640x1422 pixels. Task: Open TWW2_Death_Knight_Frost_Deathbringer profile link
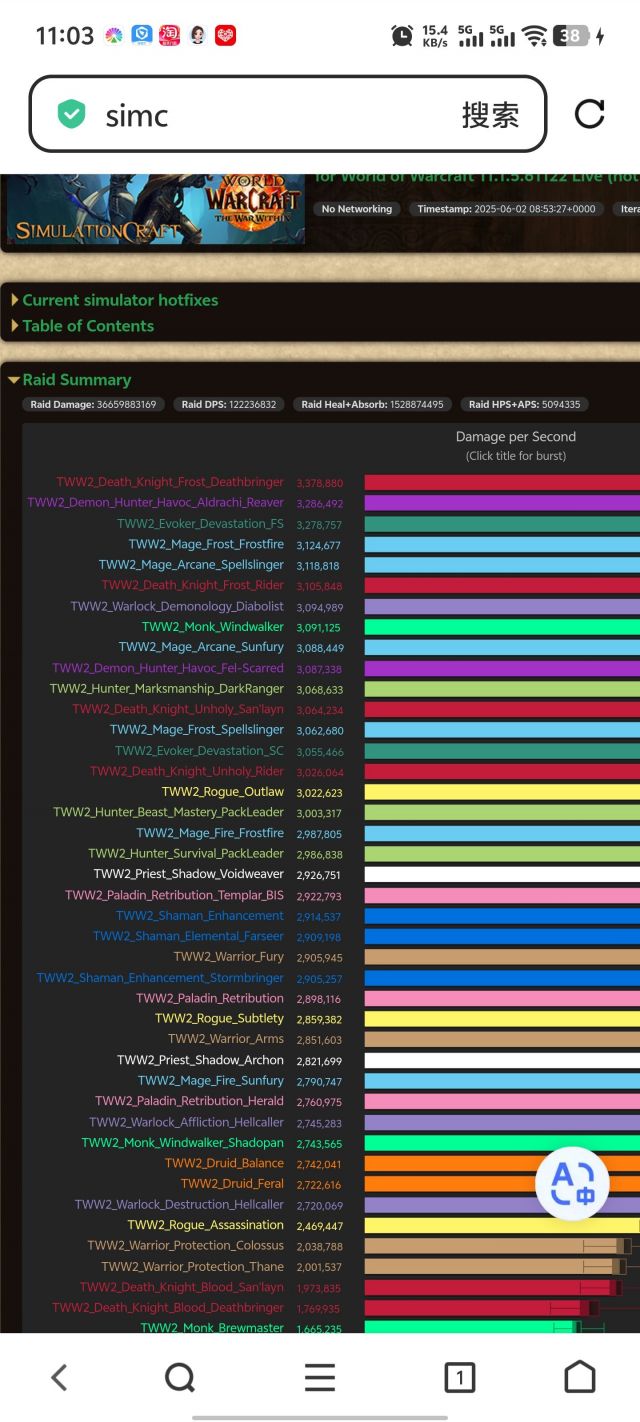pos(170,482)
